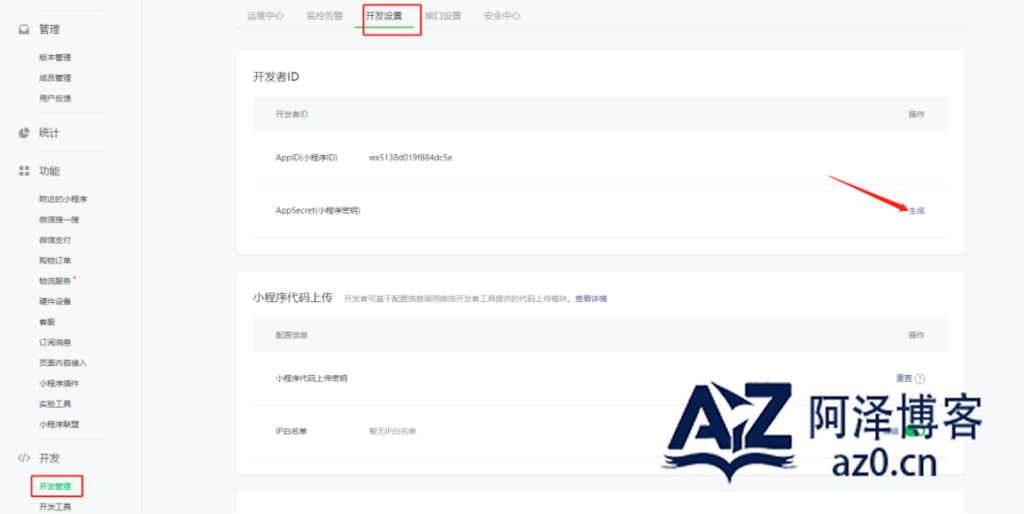Open 物流服务 in the sidebar
Image resolution: width=1024 pixels, height=514 pixels.
click(x=55, y=281)
